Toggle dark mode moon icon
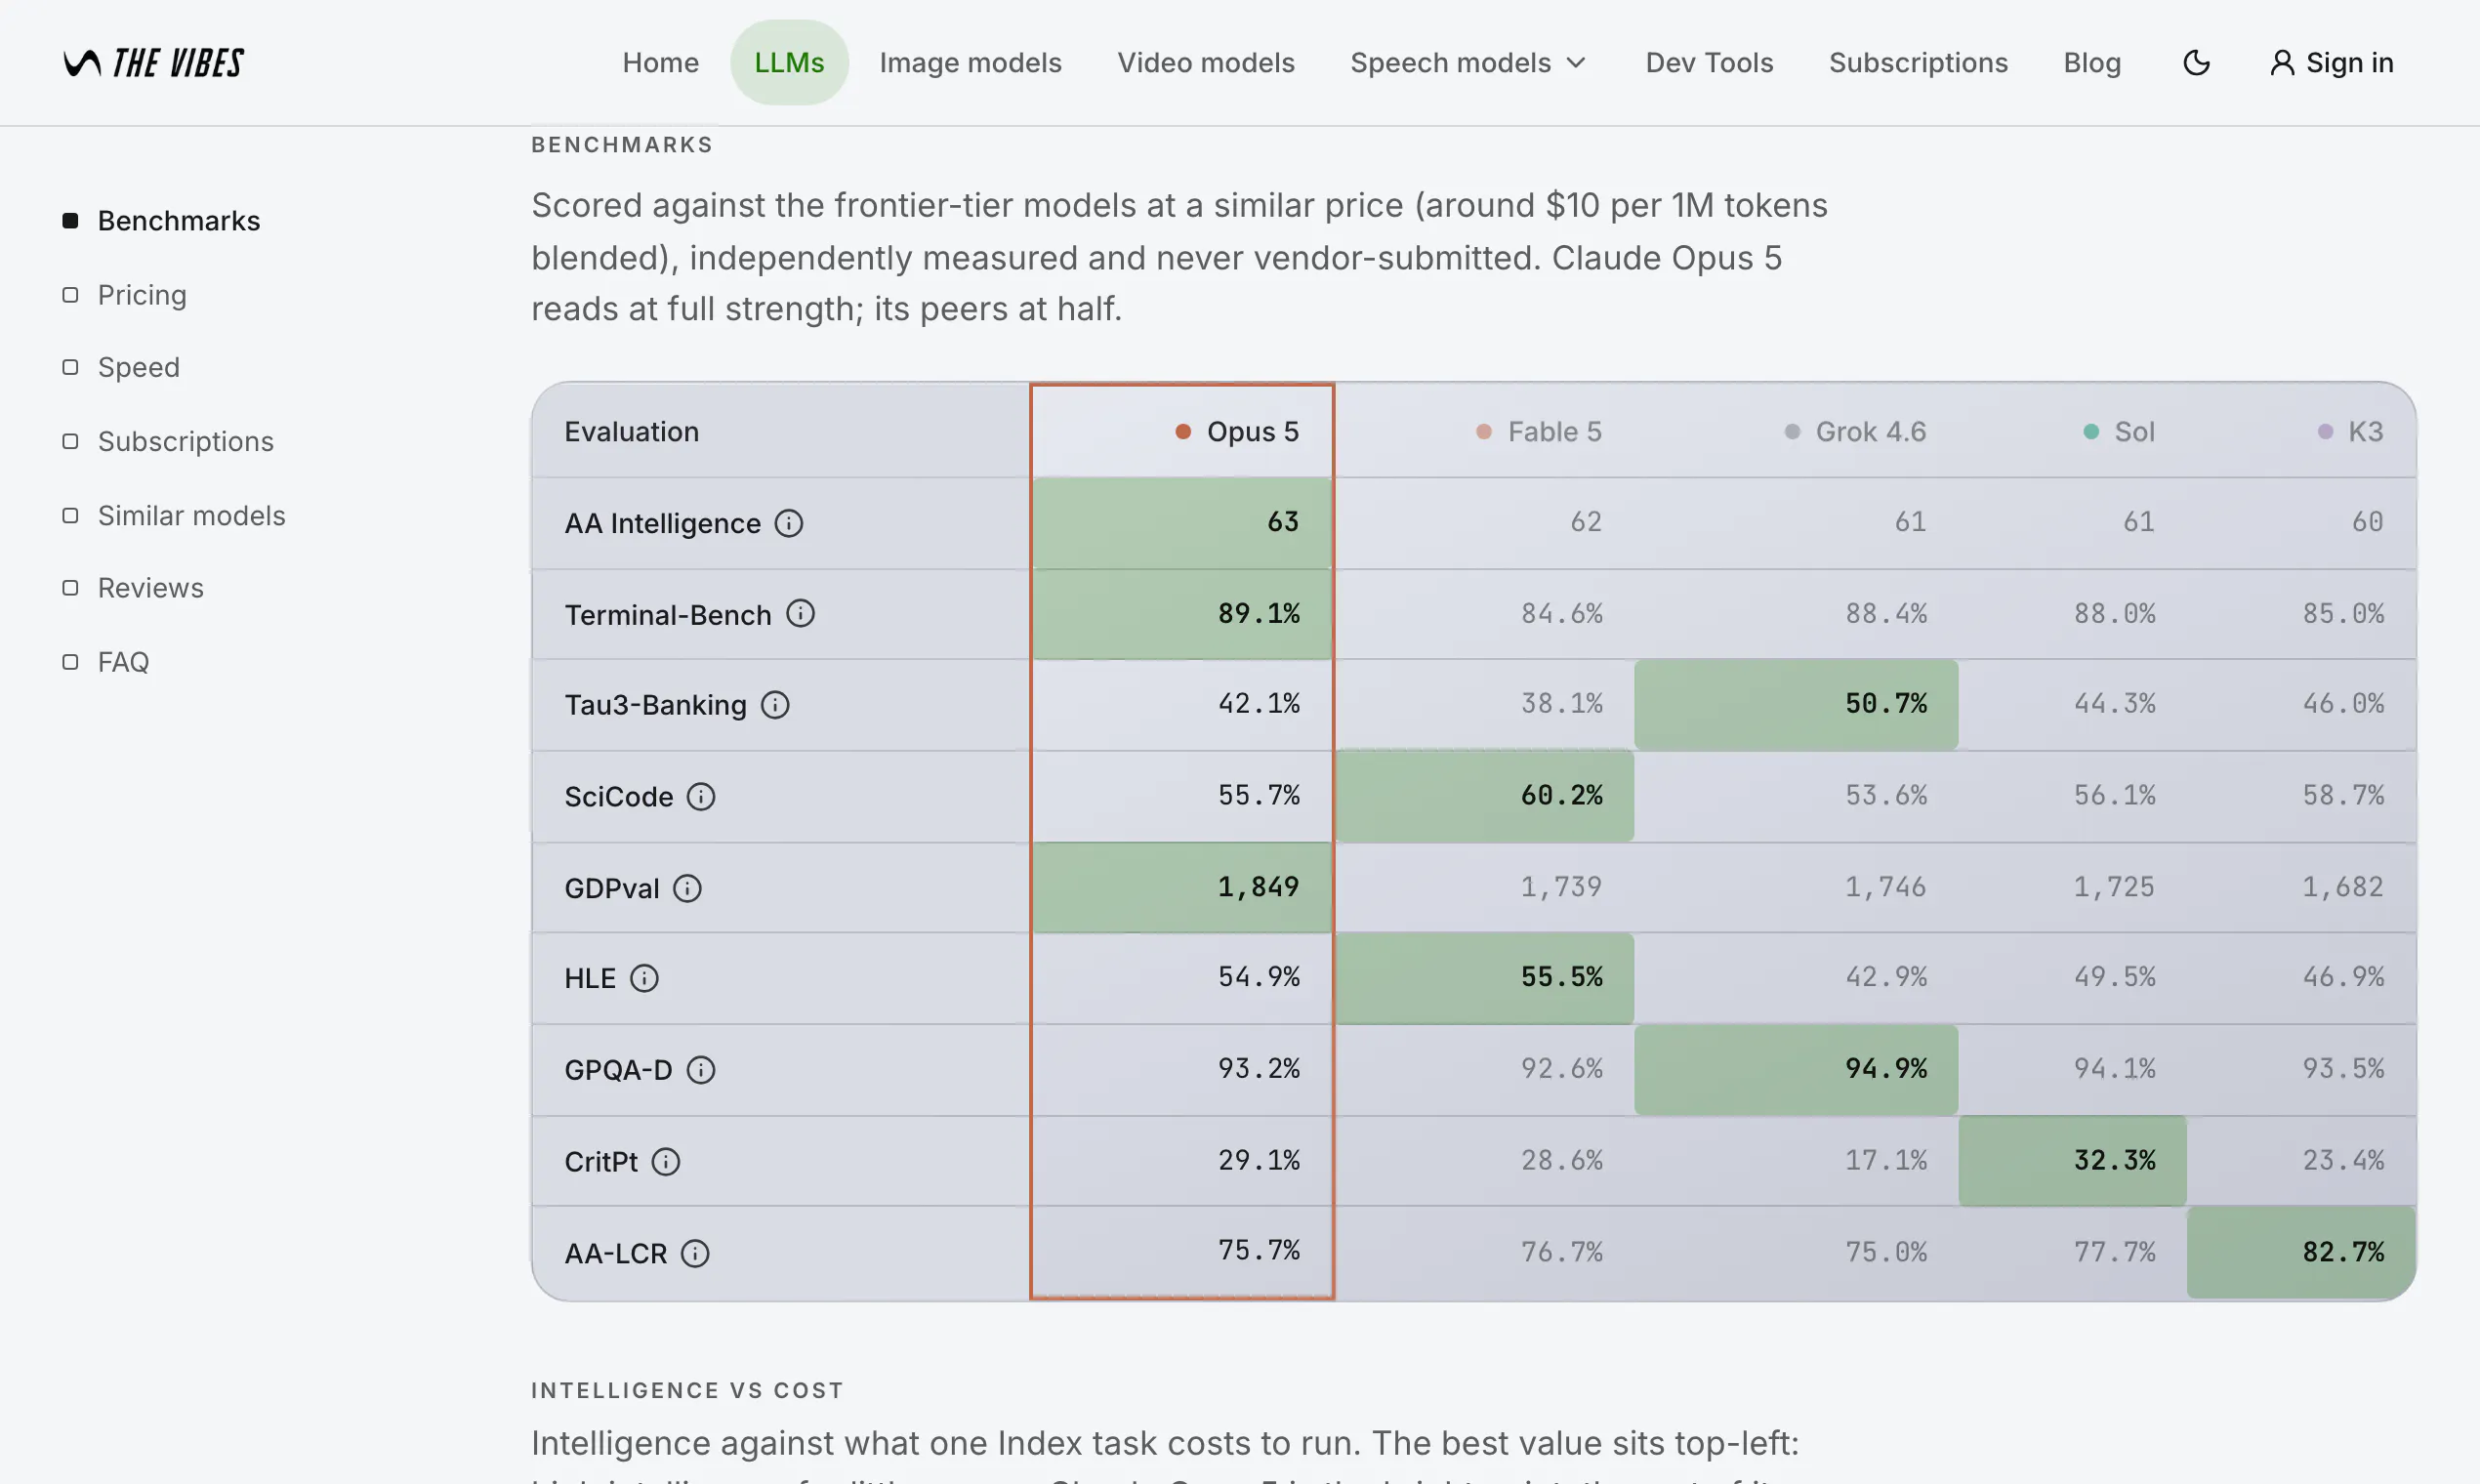This screenshot has width=2480, height=1484. (x=2196, y=63)
